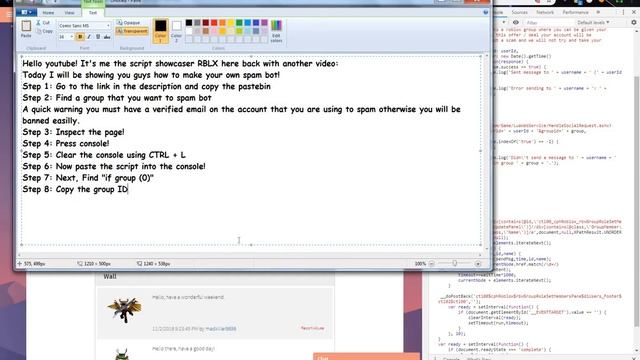This screenshot has height=360, width=640.
Task: Open Console settings gear in DevTools
Action: (x=634, y=22)
